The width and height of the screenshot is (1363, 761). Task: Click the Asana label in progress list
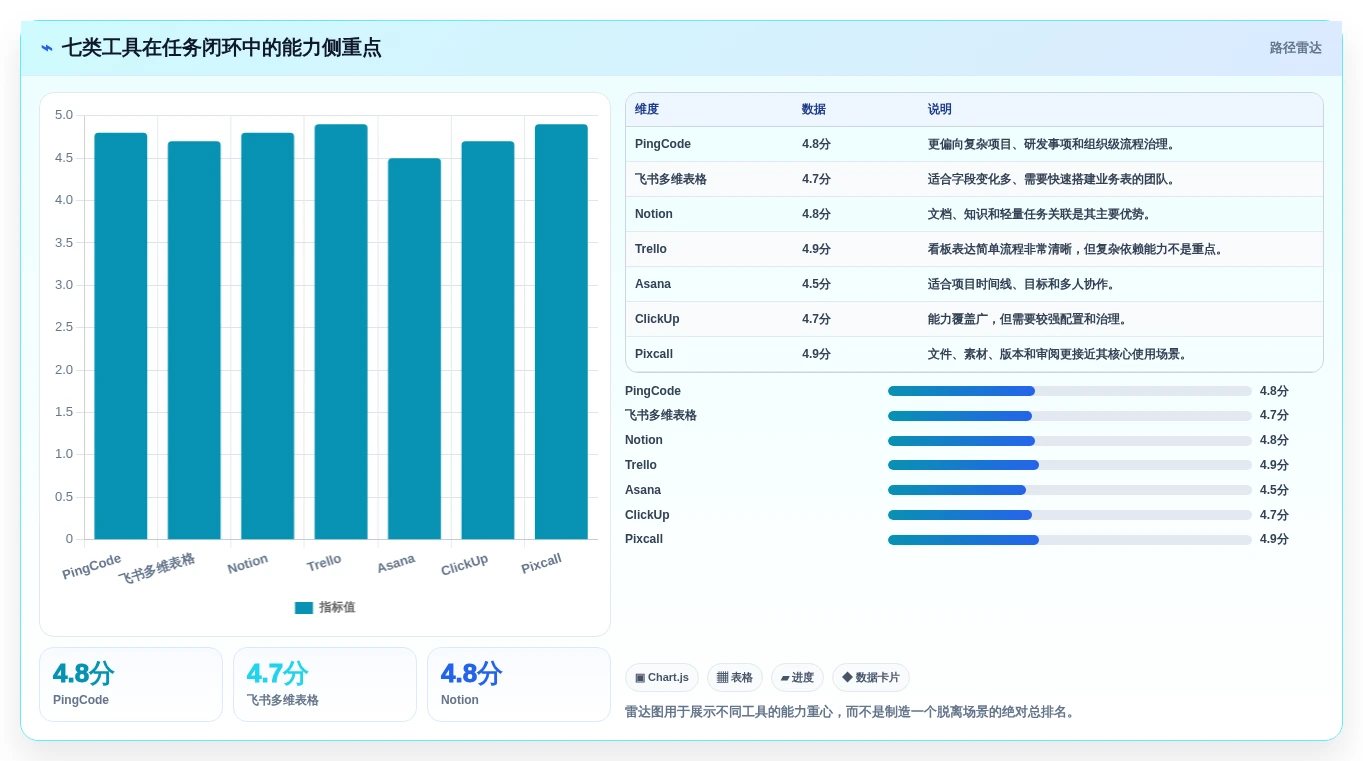coord(643,490)
